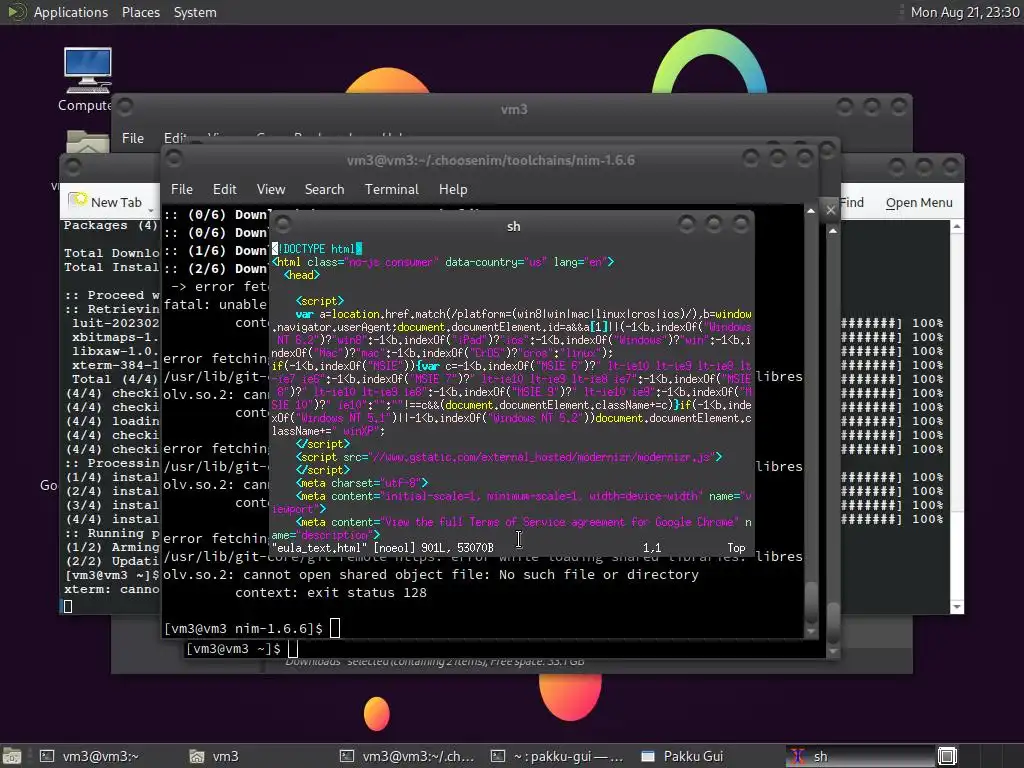Click the folder desktop icon below Computer
The image size is (1024, 768).
click(88, 142)
